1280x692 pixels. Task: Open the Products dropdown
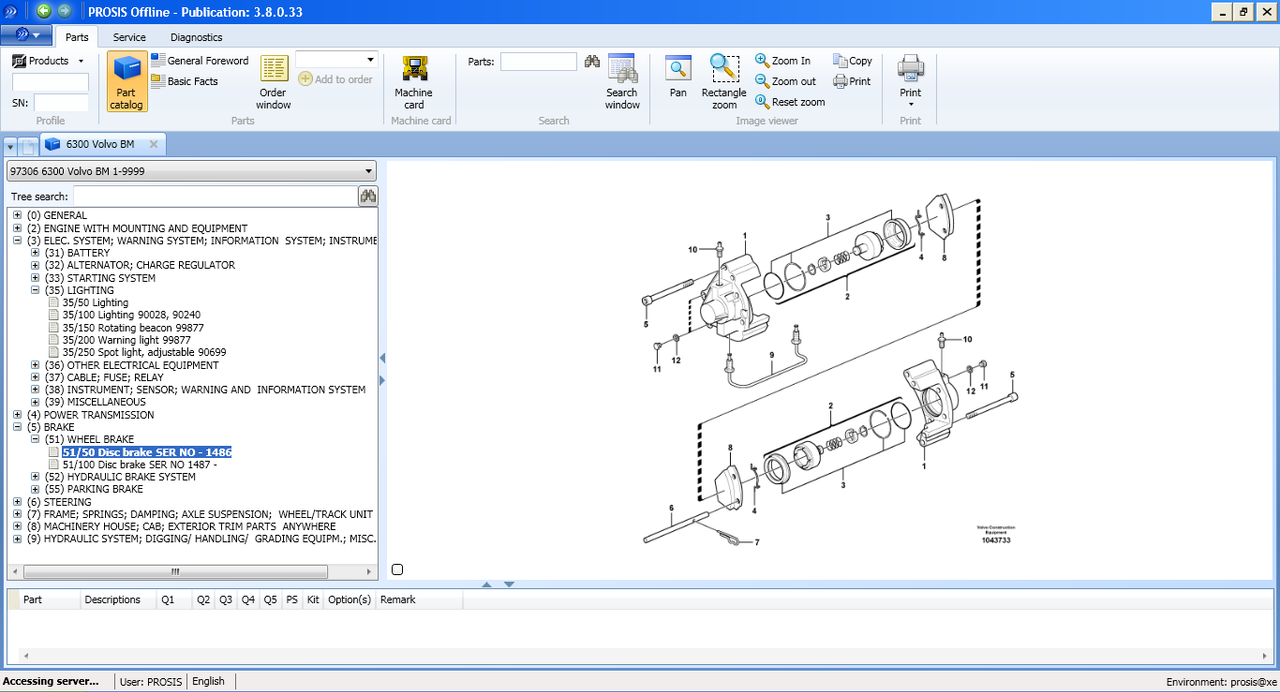[49, 61]
